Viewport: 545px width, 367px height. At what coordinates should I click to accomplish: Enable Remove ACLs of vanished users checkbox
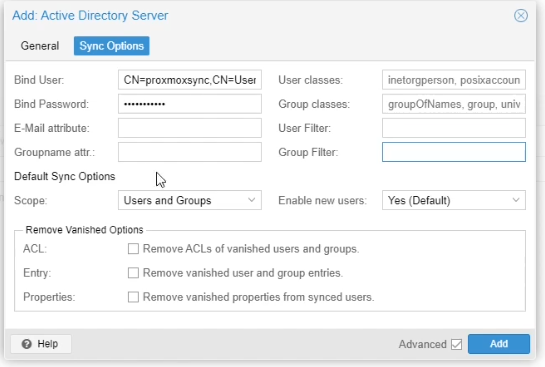tap(133, 249)
